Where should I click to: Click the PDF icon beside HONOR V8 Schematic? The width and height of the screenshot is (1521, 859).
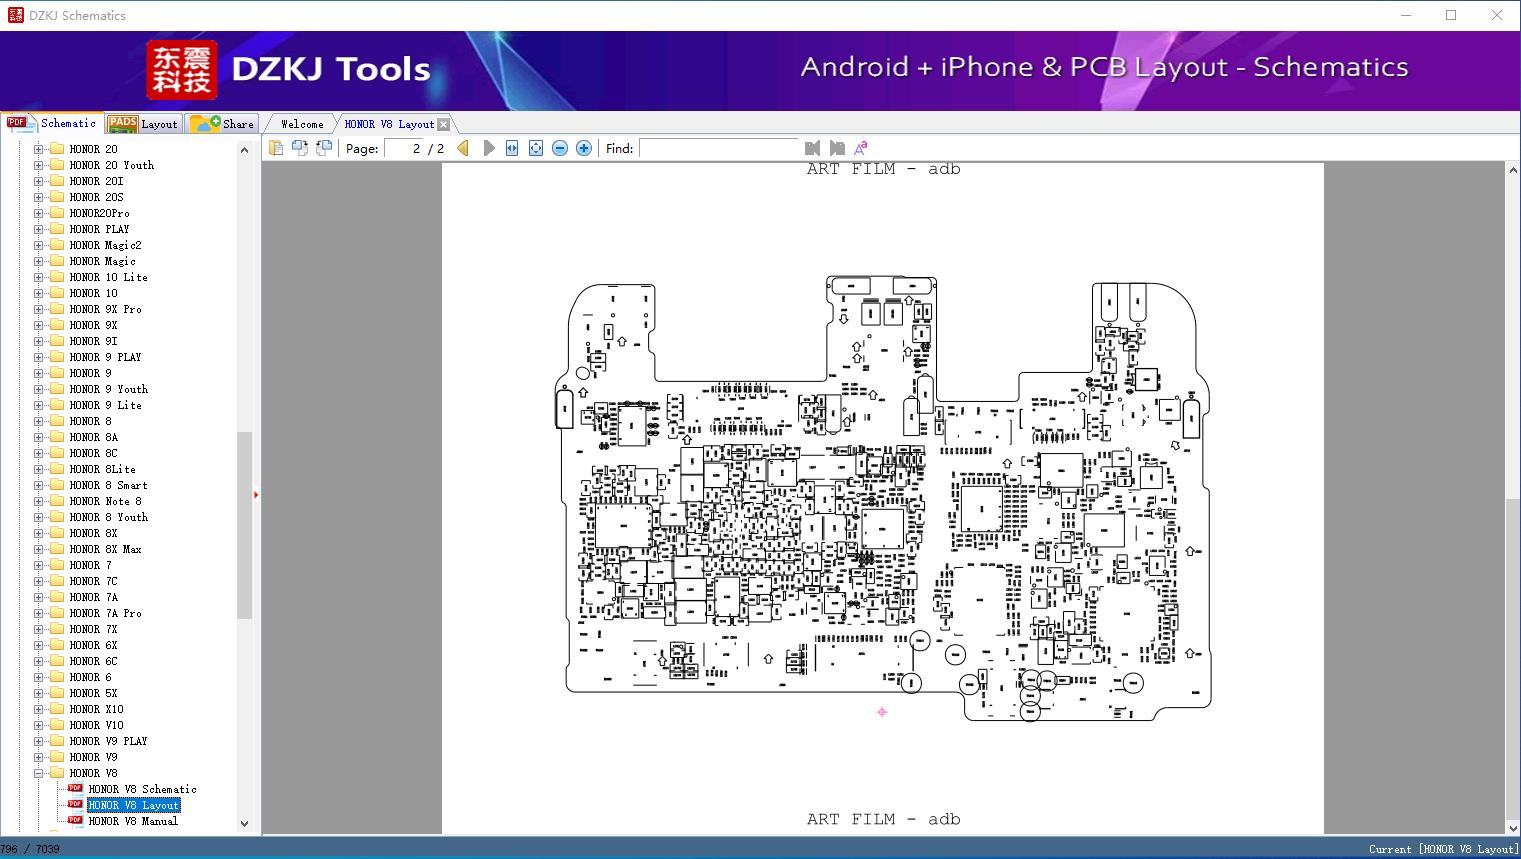(x=75, y=789)
